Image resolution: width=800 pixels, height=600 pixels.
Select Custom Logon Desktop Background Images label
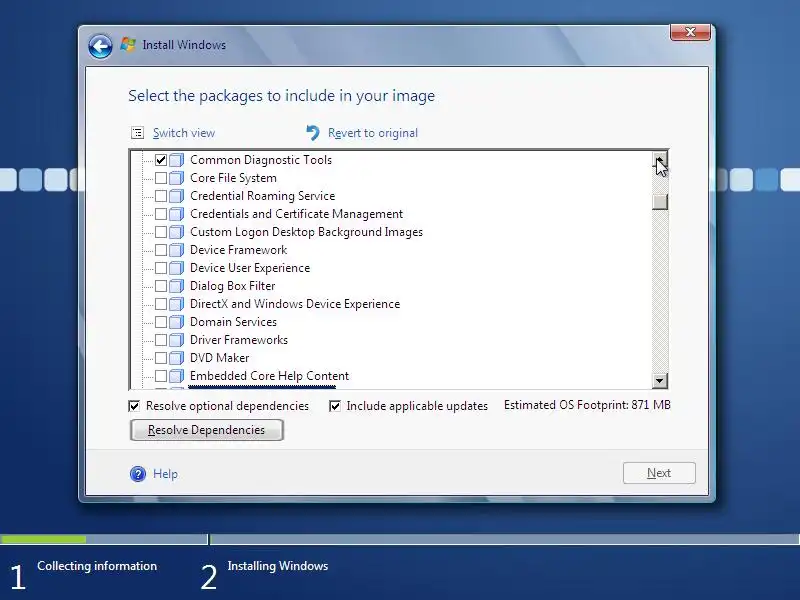[306, 232]
